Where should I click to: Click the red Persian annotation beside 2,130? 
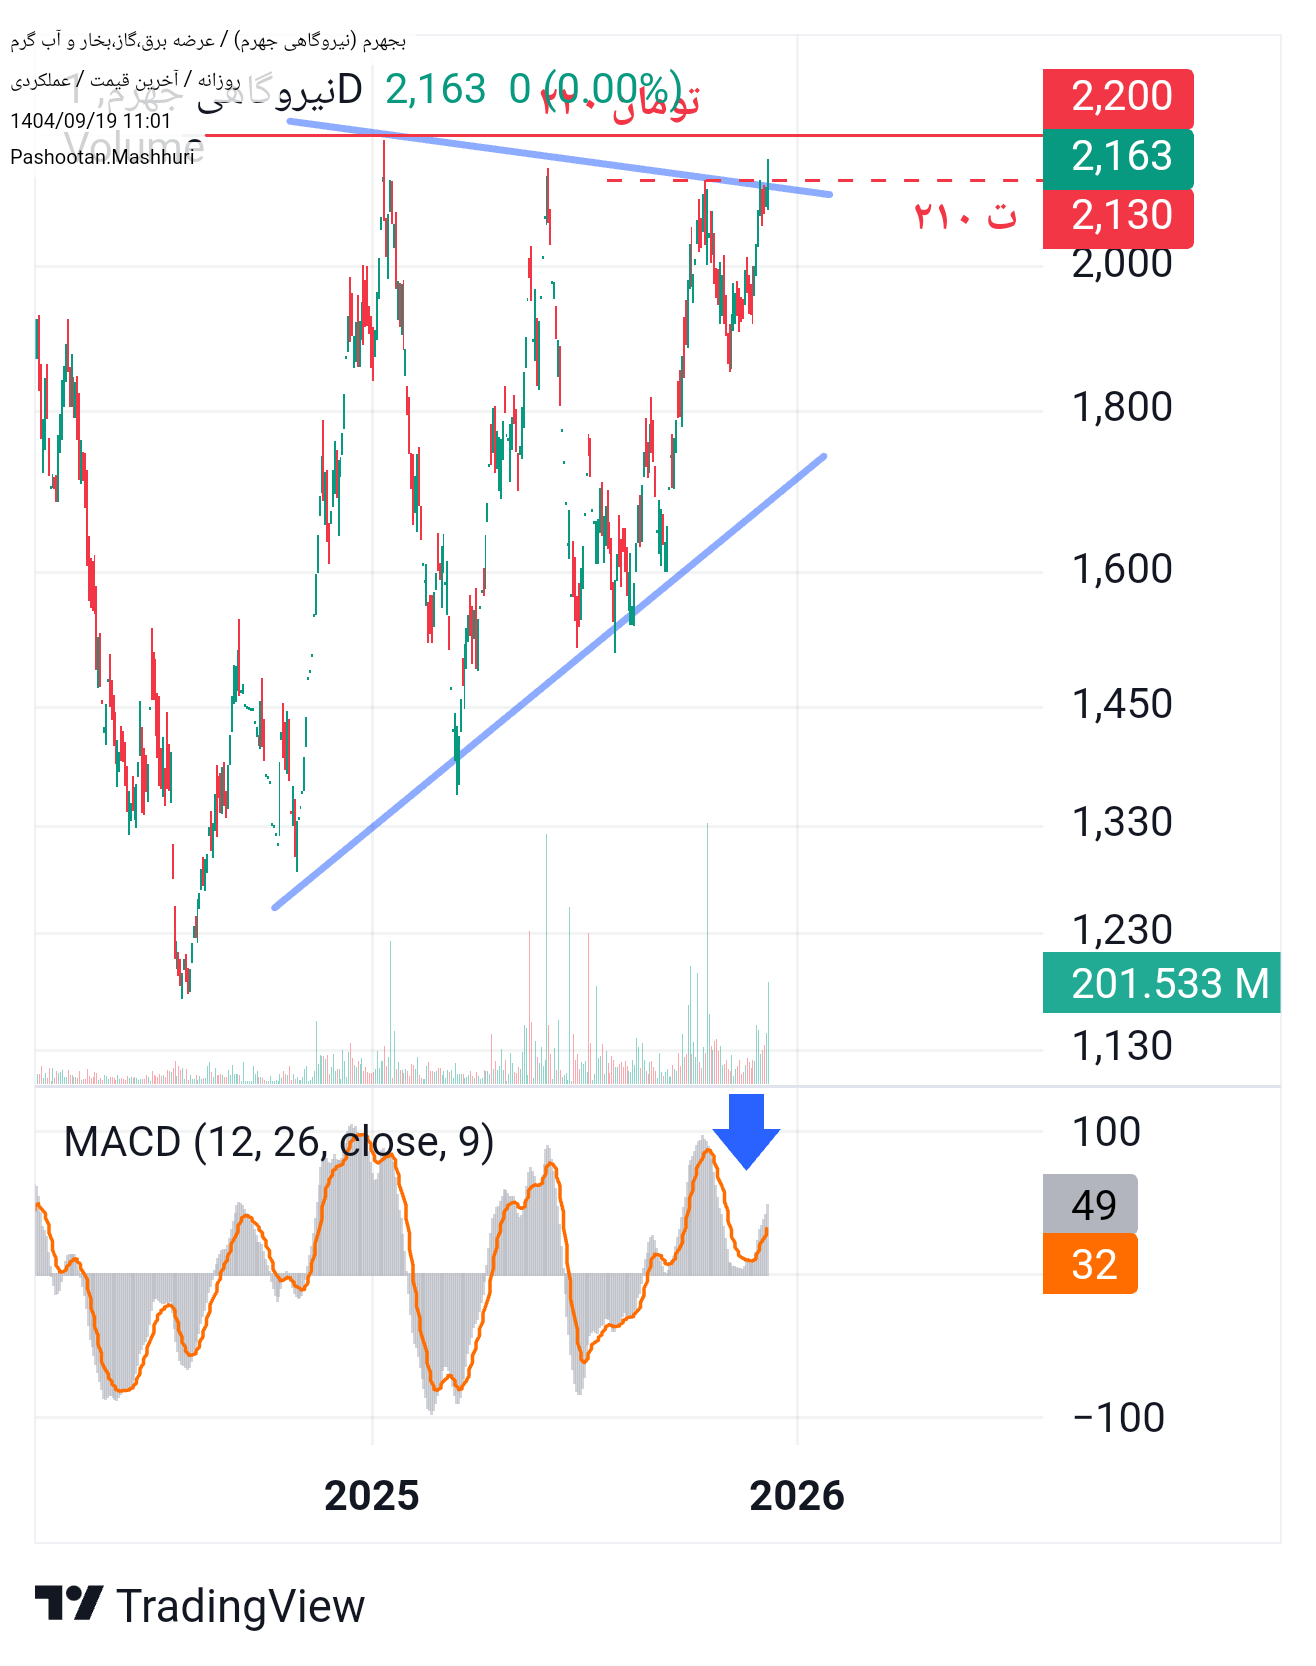pyautogui.click(x=965, y=215)
